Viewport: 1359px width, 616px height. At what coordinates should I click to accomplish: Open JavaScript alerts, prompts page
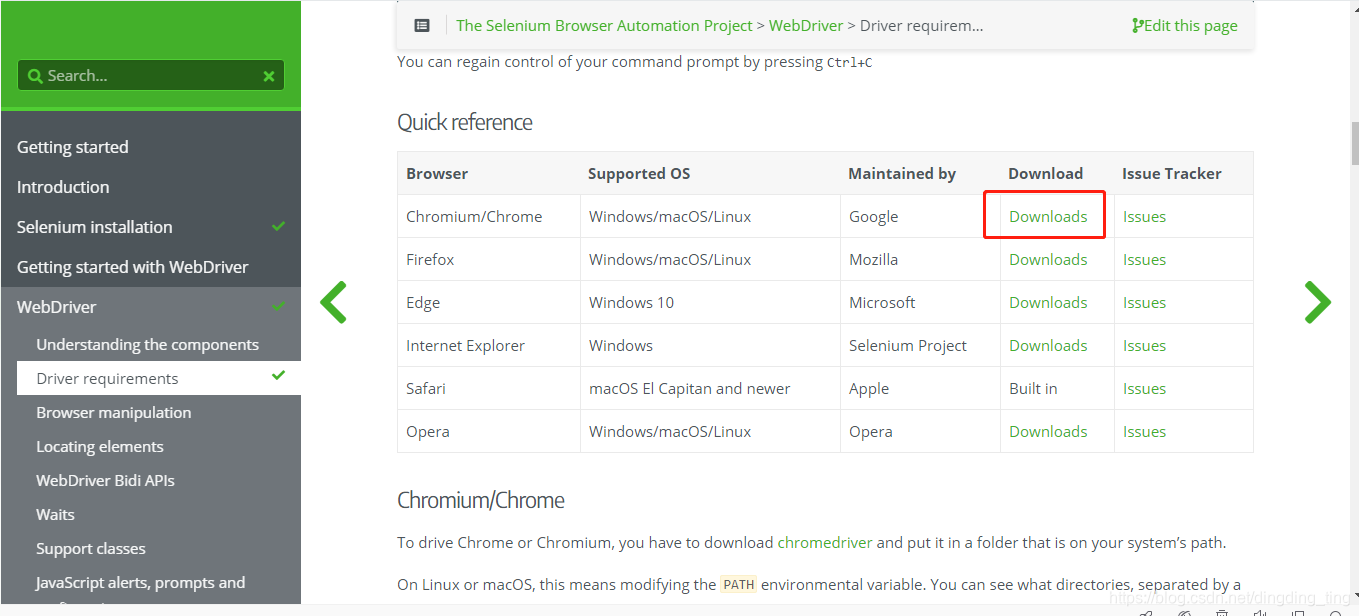141,583
